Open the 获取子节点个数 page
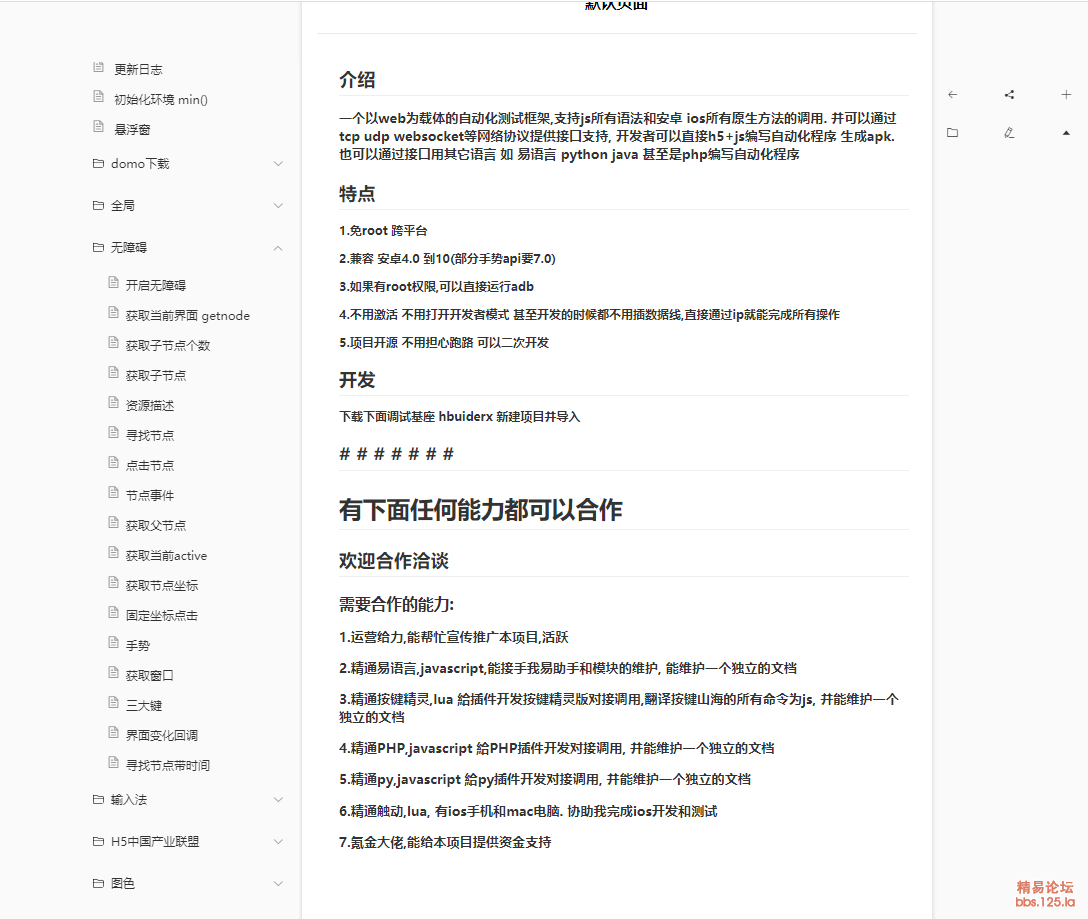 (x=168, y=346)
